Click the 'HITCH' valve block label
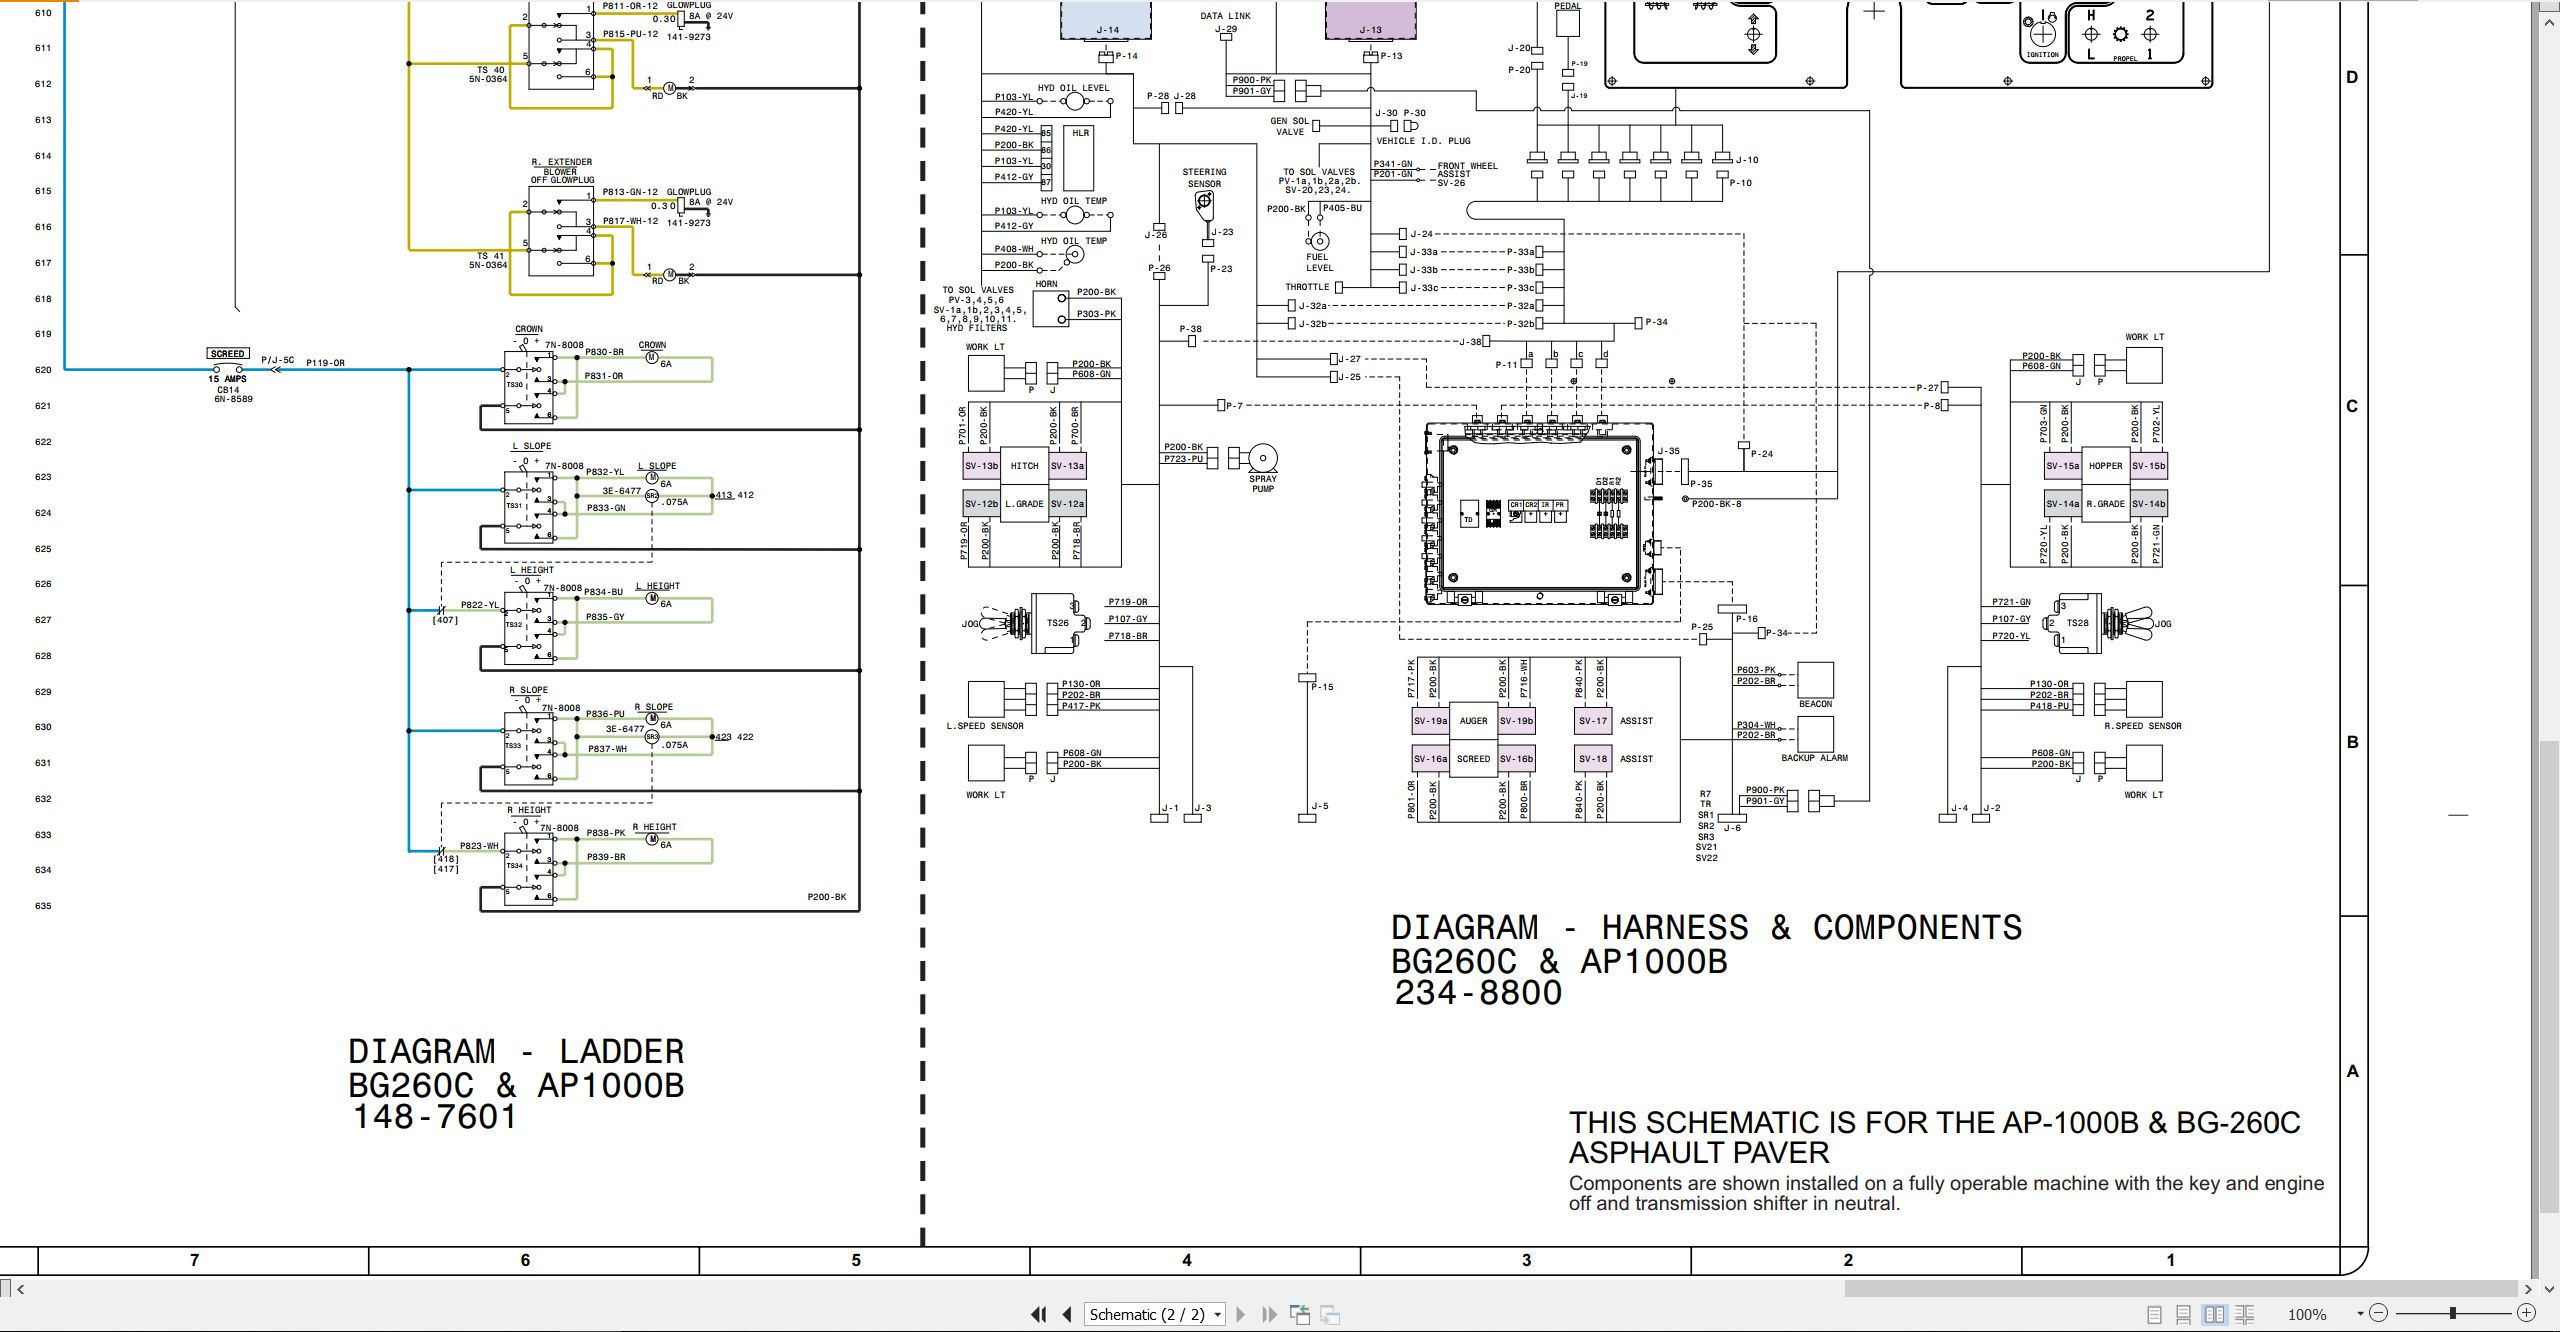 1024,466
